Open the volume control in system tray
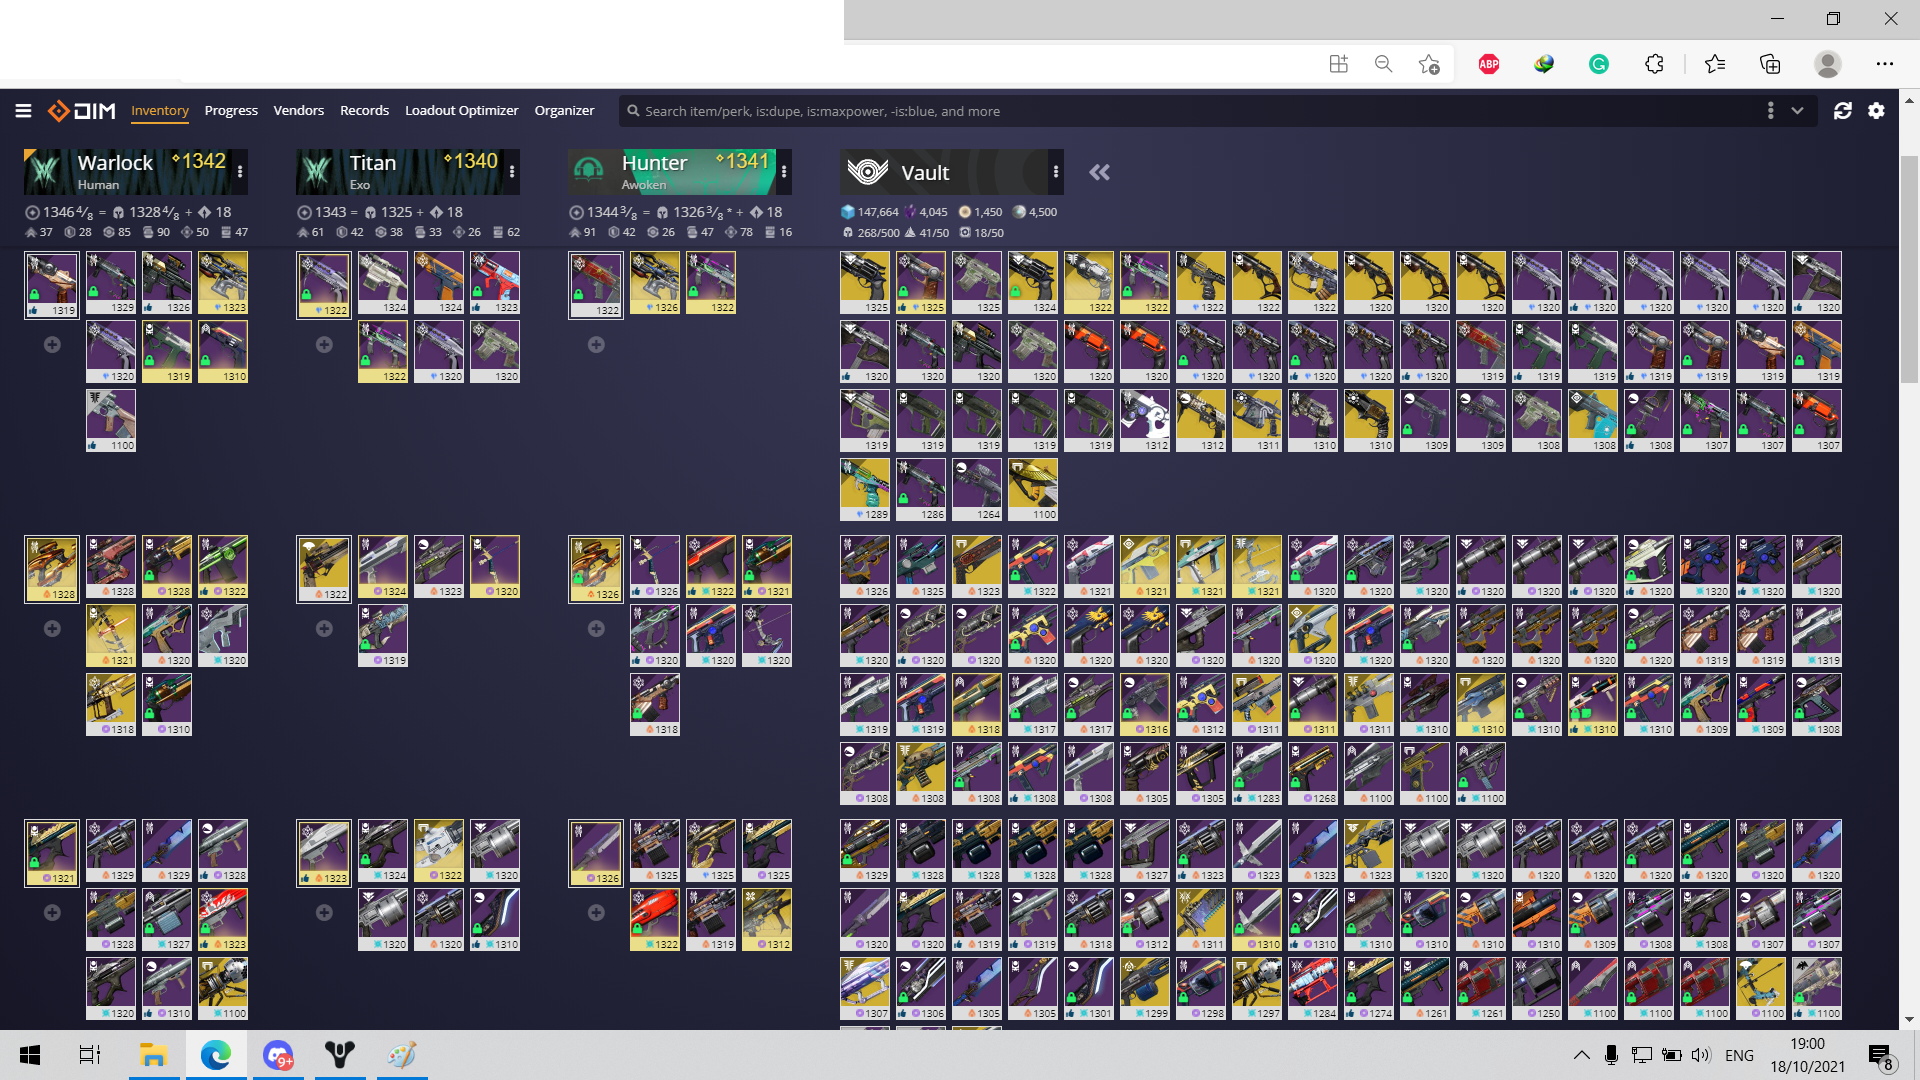This screenshot has height=1080, width=1920. (1701, 1055)
